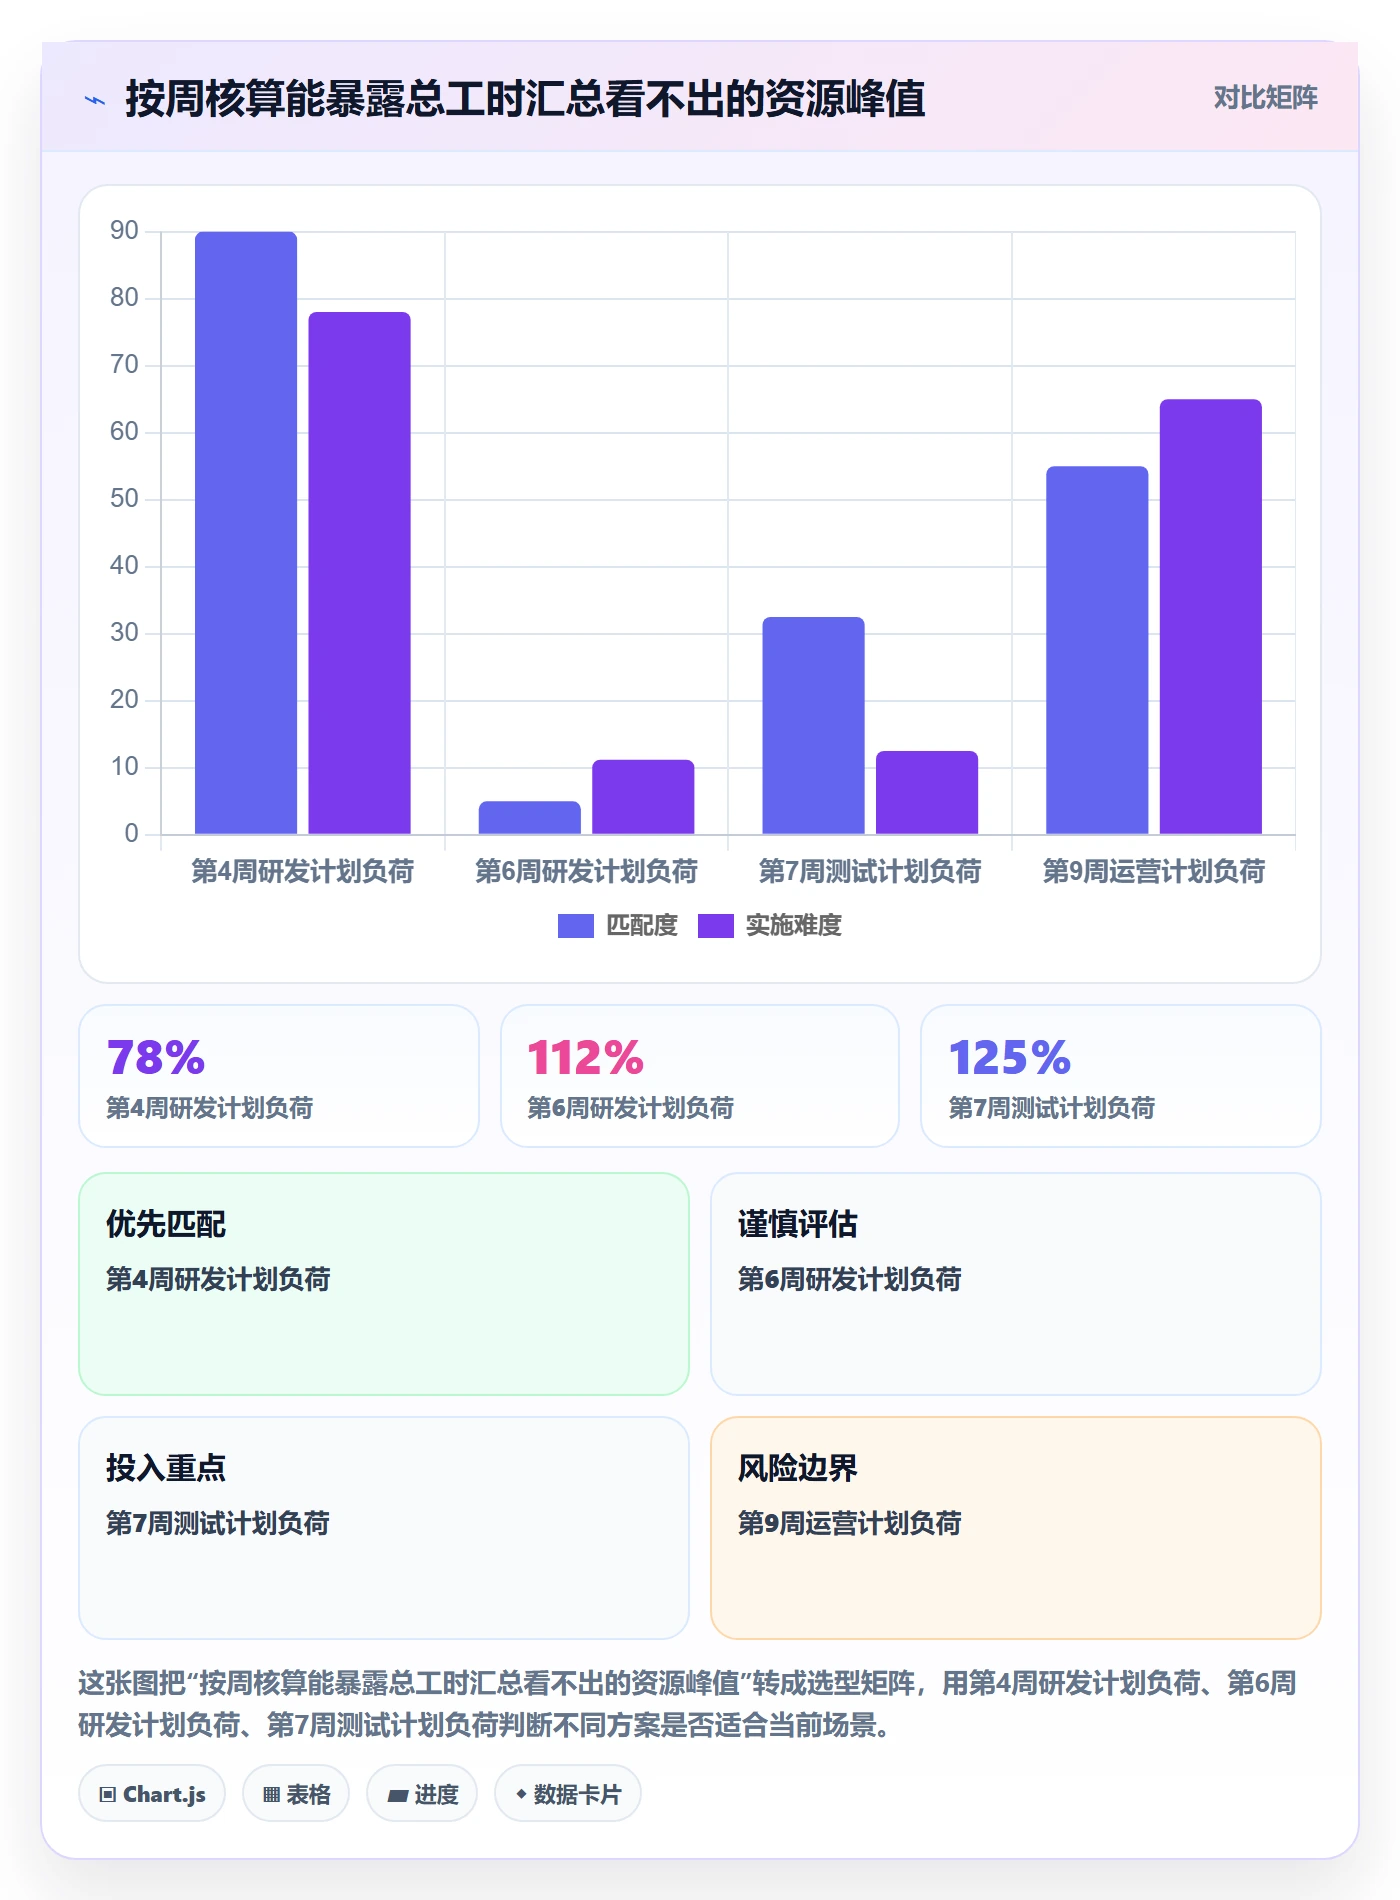This screenshot has height=1900, width=1400.
Task: Click the 匹配度 bar for 第7周测试计划负荷
Action: click(813, 726)
